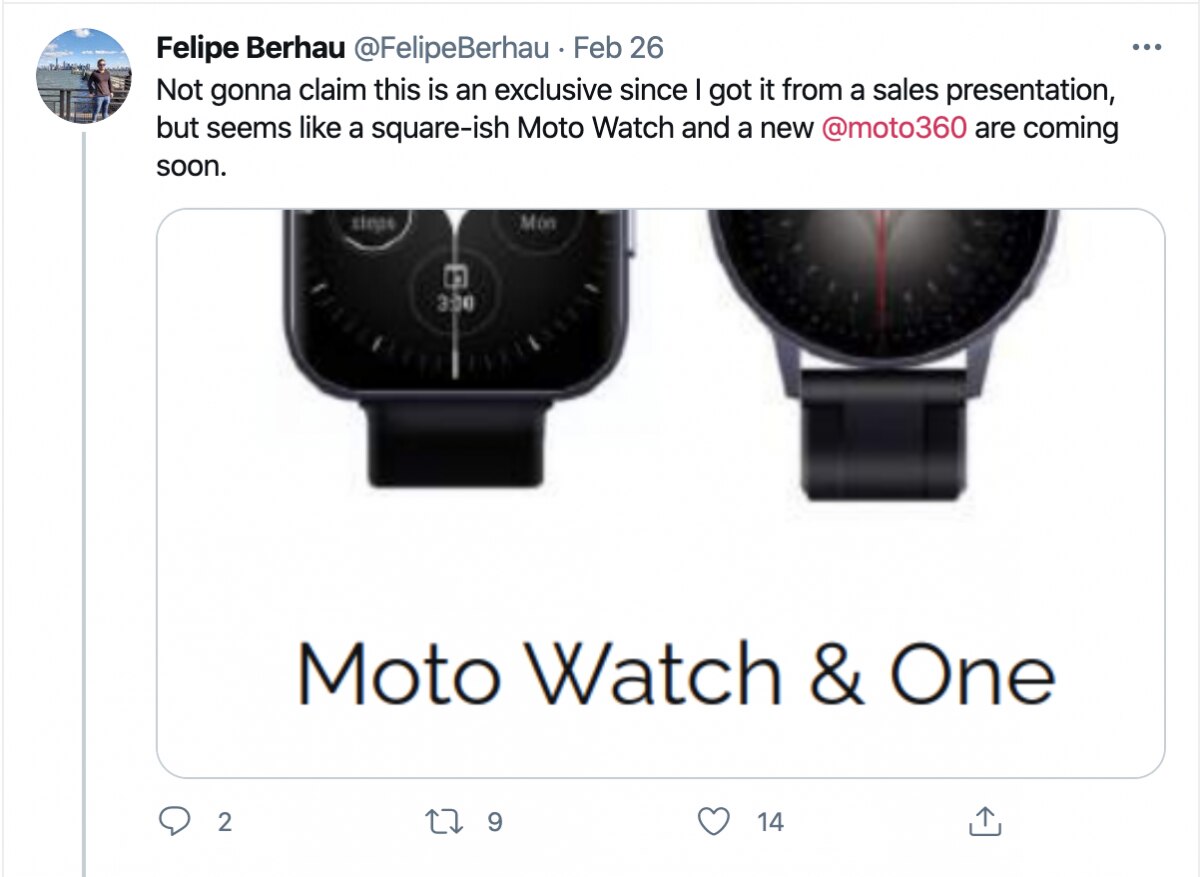Click the reply speech bubble icon

(176, 822)
